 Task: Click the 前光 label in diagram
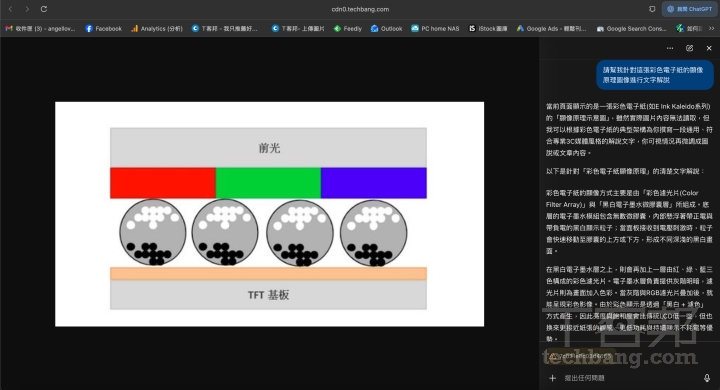tap(269, 148)
